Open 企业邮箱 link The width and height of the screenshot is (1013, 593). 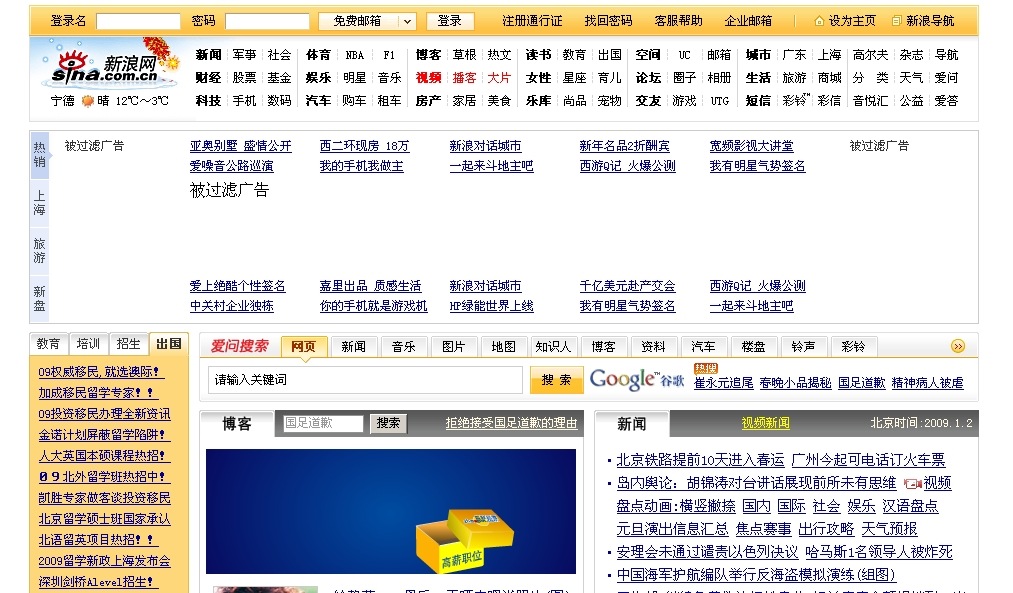click(x=748, y=21)
